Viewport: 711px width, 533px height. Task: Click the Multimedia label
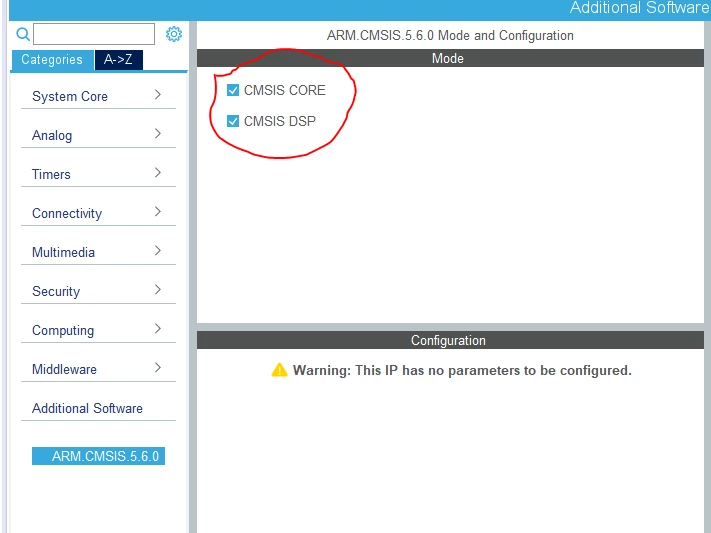pos(63,253)
